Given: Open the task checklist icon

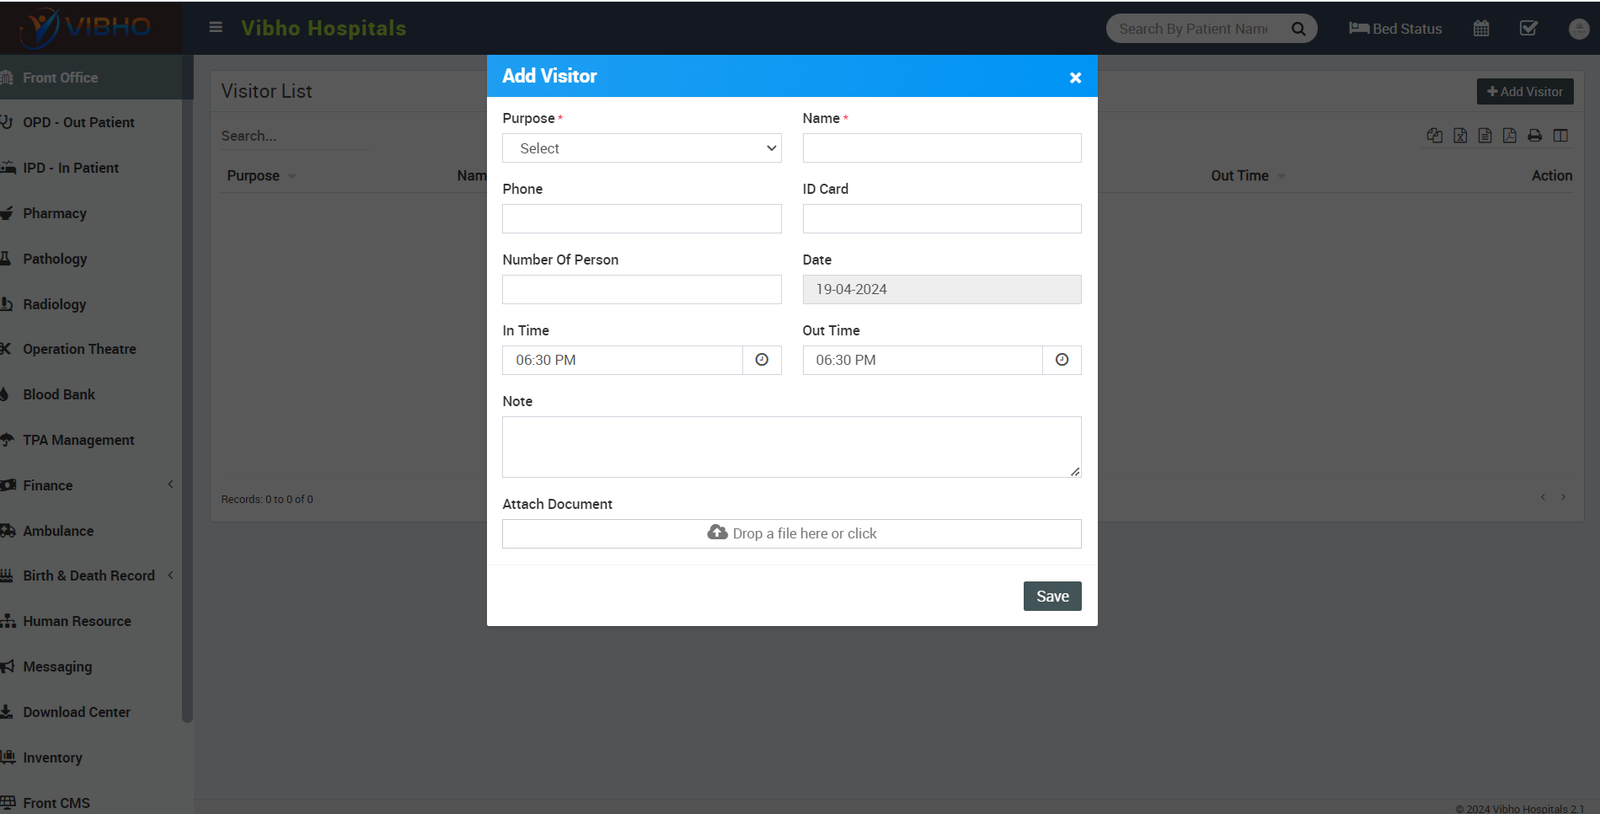Looking at the screenshot, I should tap(1528, 29).
